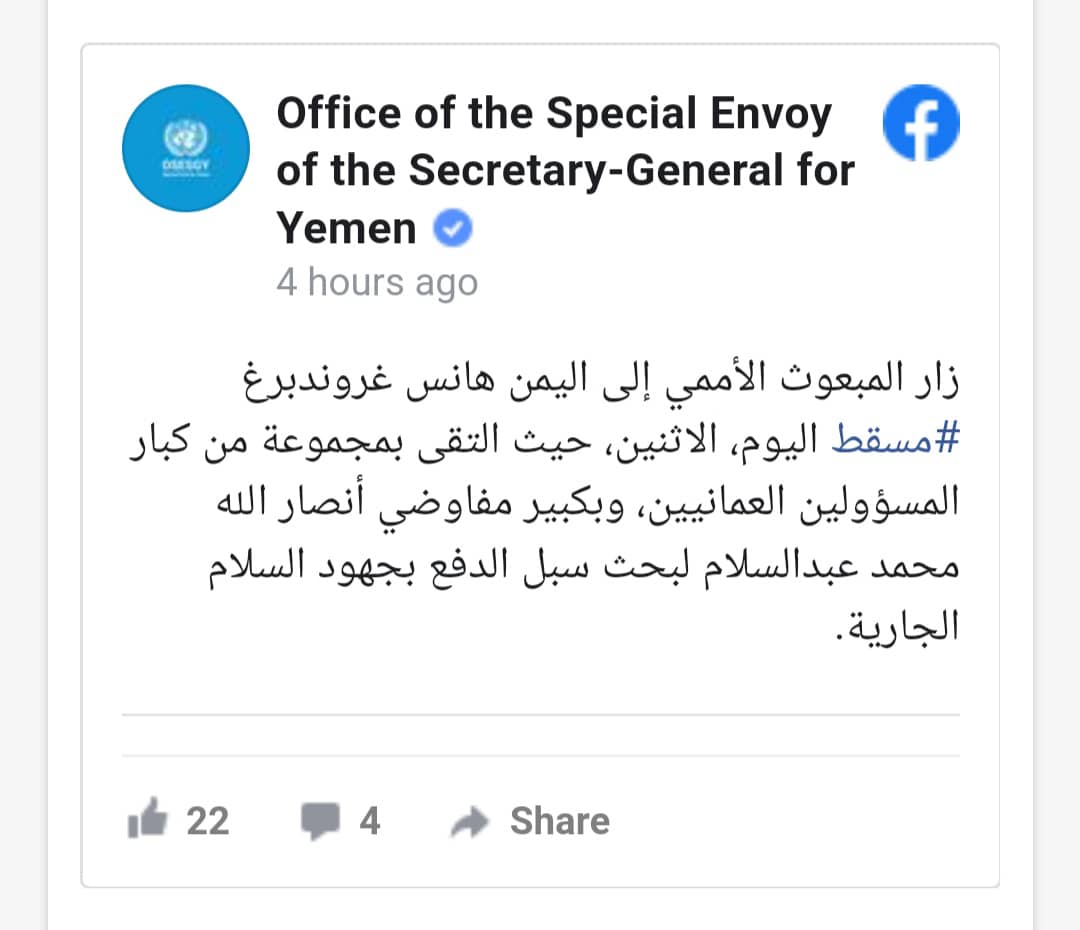This screenshot has width=1080, height=930.
Task: Click the blue verified badge checkmark
Action: click(x=453, y=228)
